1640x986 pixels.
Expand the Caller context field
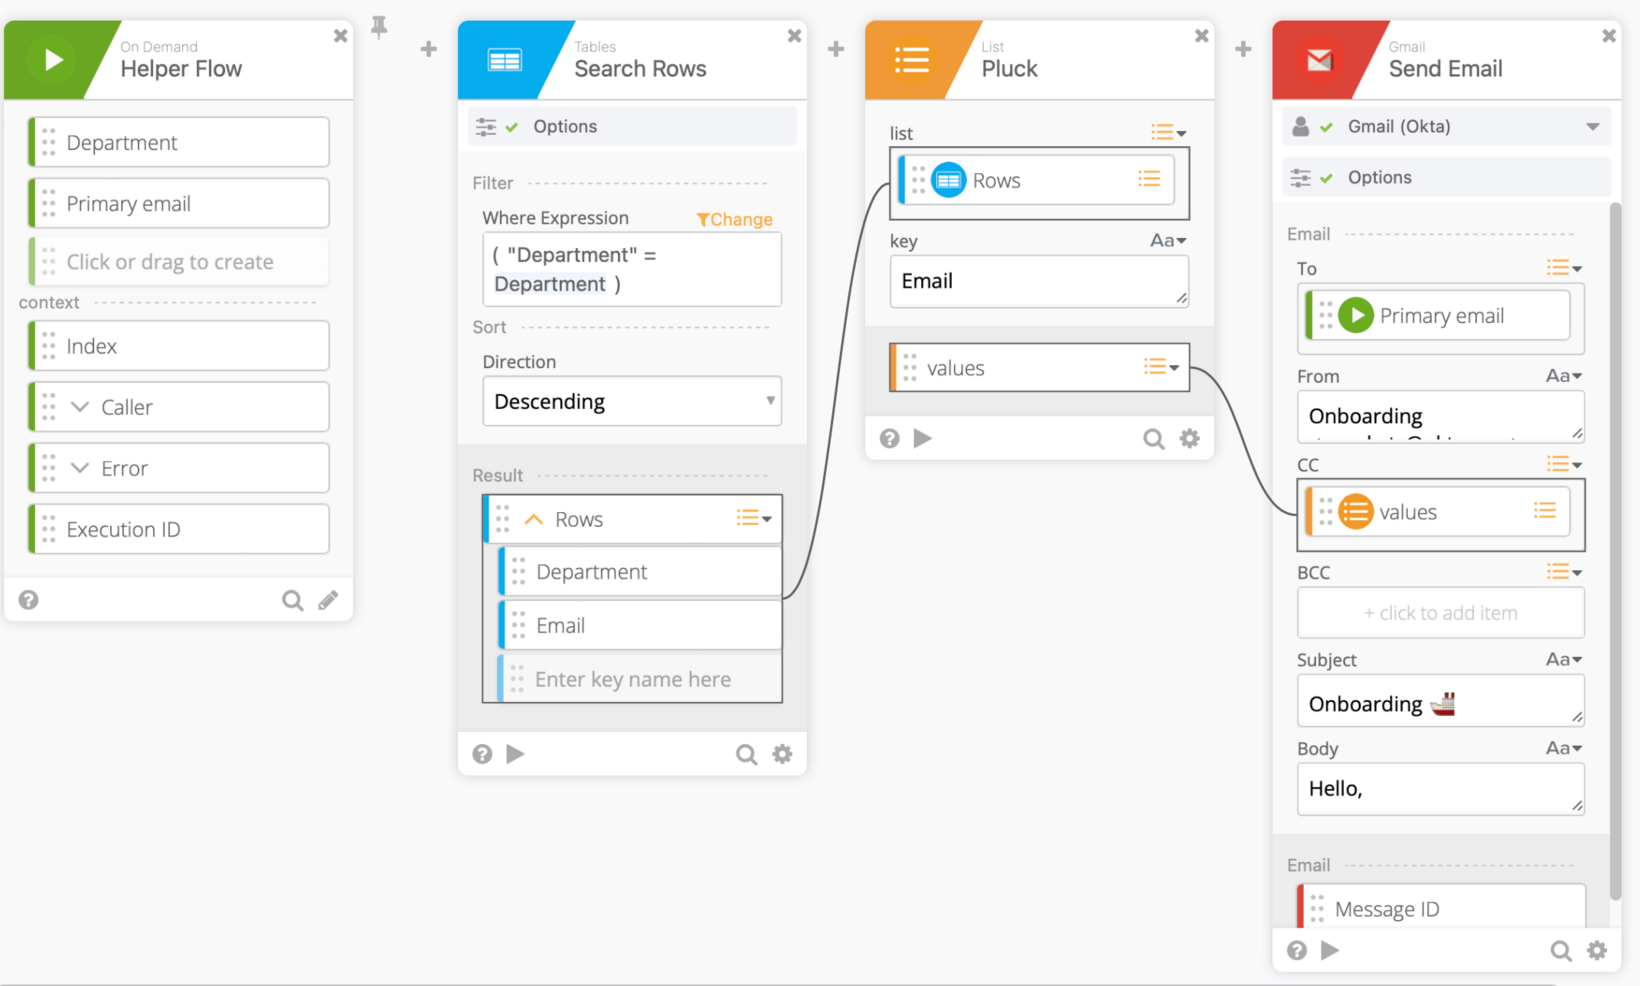click(x=81, y=407)
